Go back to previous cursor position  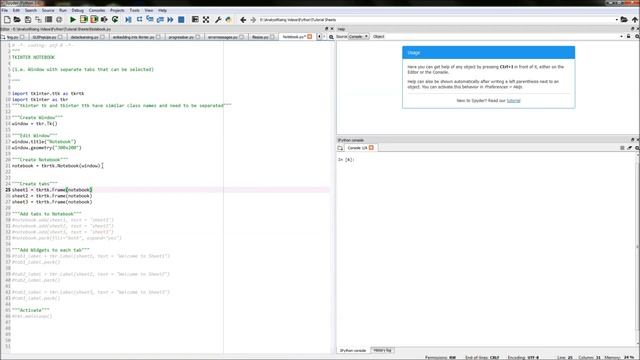coord(243,20)
